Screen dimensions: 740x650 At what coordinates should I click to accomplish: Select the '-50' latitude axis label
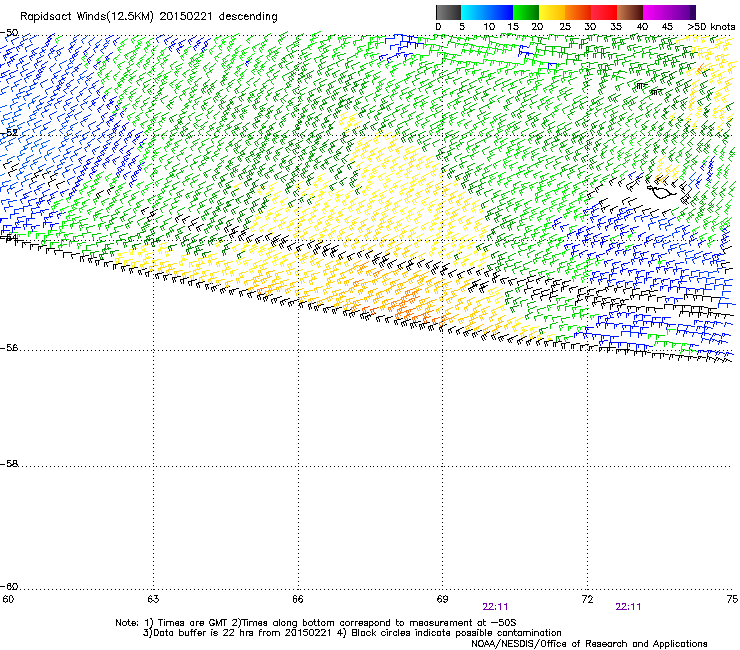(10, 33)
